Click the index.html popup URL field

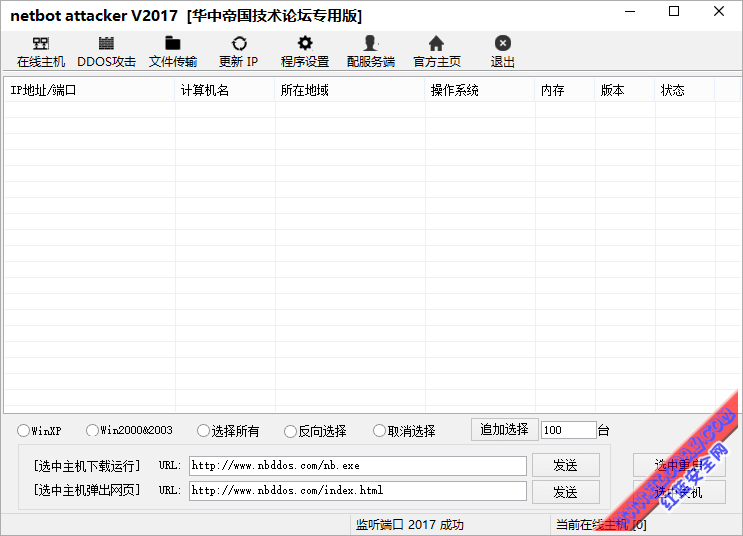358,491
